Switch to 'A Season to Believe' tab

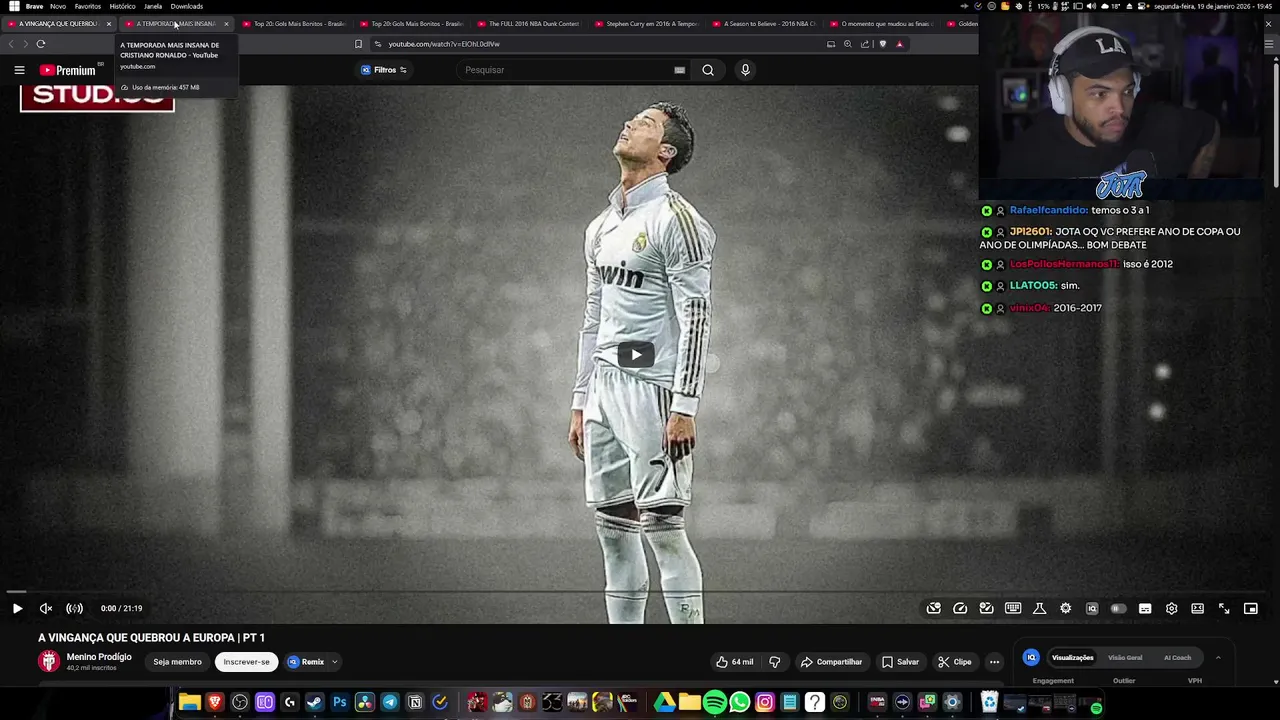coord(763,24)
